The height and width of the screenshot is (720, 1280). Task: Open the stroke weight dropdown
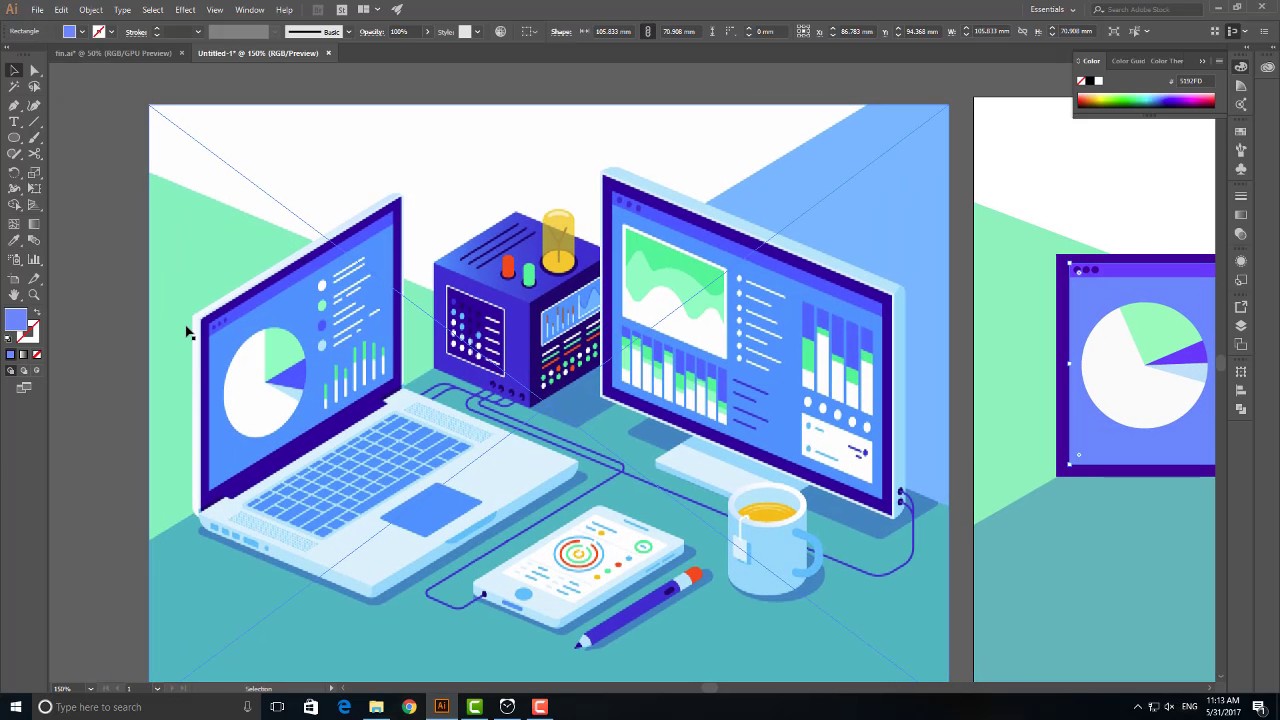[x=198, y=32]
